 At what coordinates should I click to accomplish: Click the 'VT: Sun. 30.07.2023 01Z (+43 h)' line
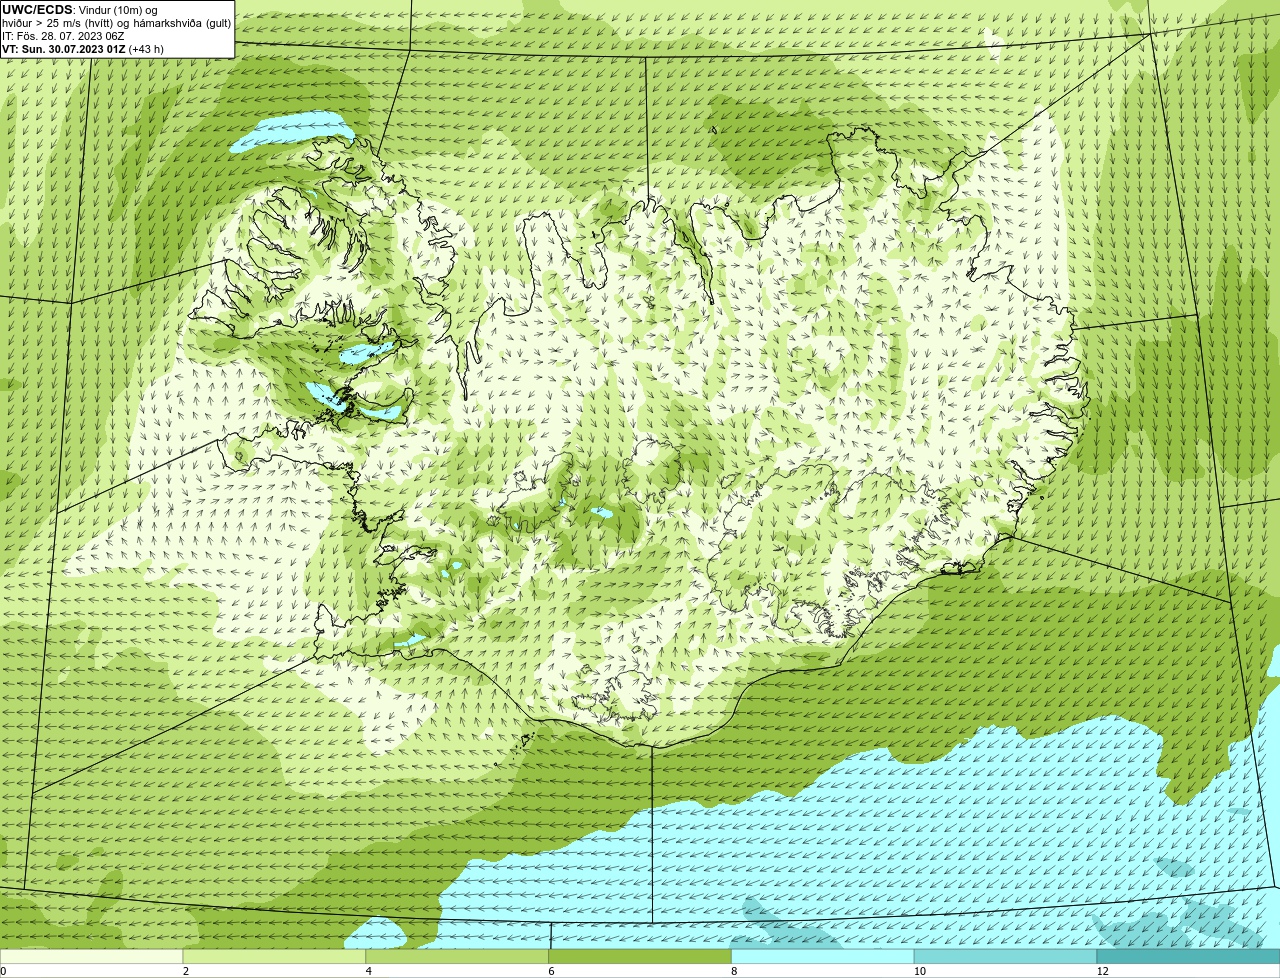pyautogui.click(x=83, y=48)
